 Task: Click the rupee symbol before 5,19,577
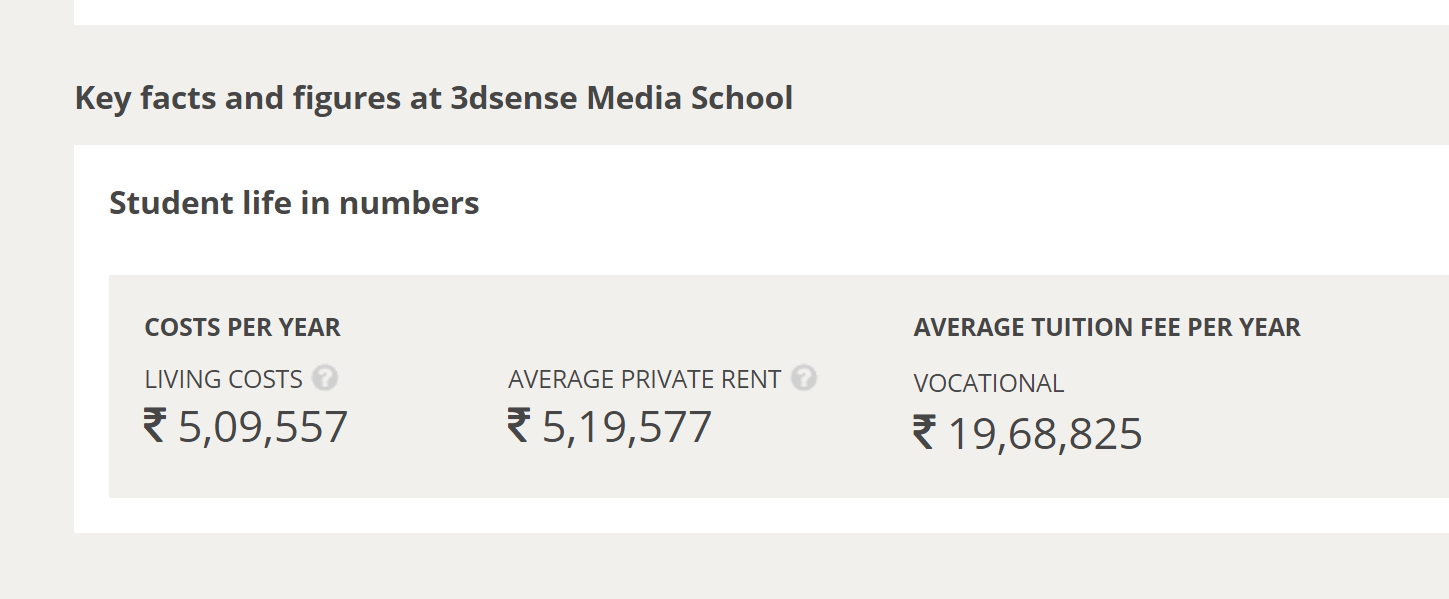(x=519, y=426)
